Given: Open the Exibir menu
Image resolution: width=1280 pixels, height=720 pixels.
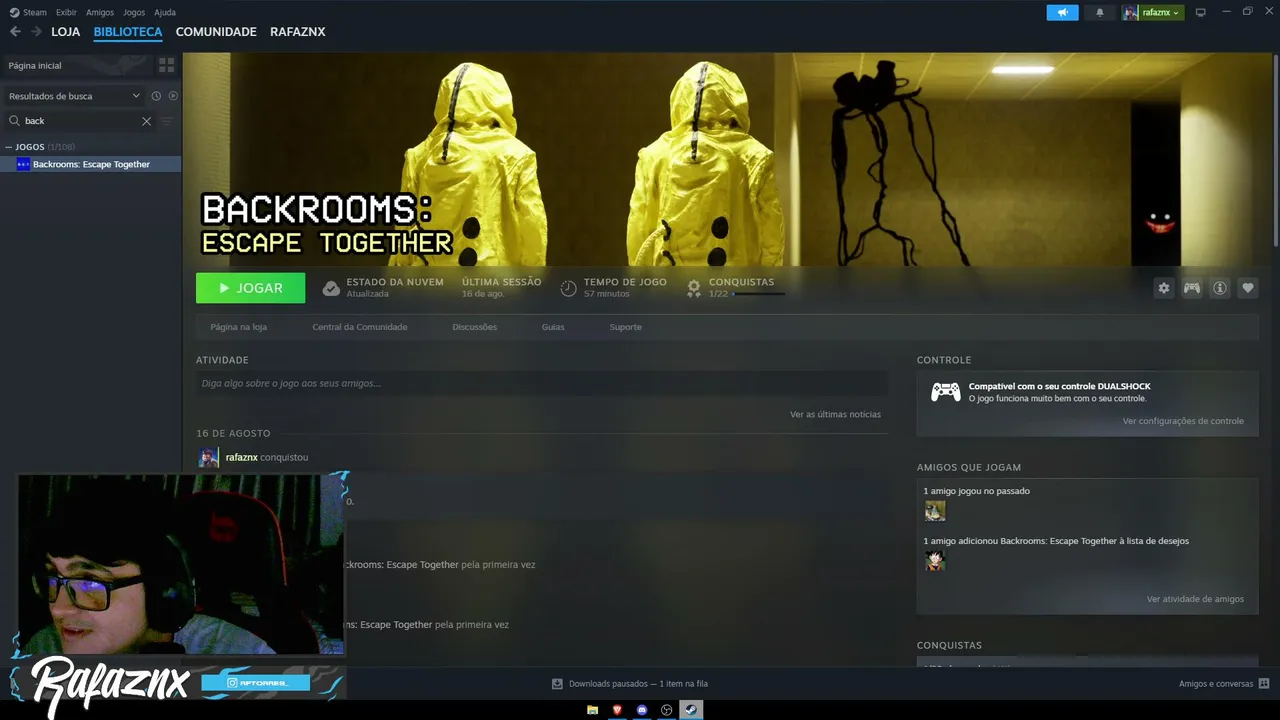Looking at the screenshot, I should coord(66,12).
